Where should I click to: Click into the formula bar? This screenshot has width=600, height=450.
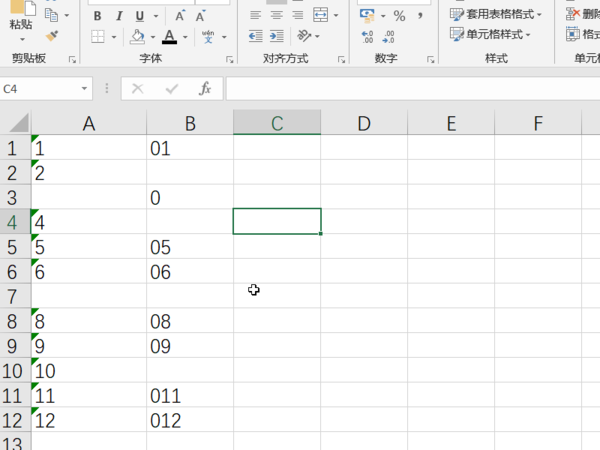tap(413, 89)
